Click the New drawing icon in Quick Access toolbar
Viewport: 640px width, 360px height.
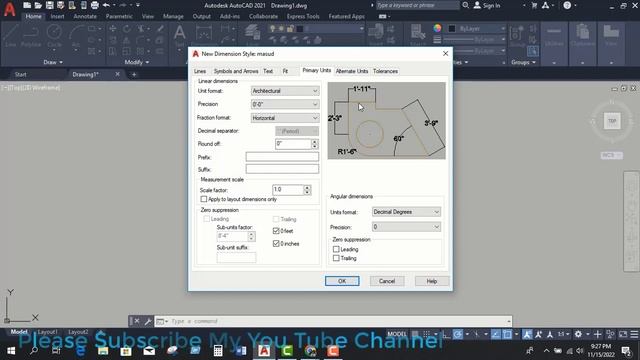27,5
